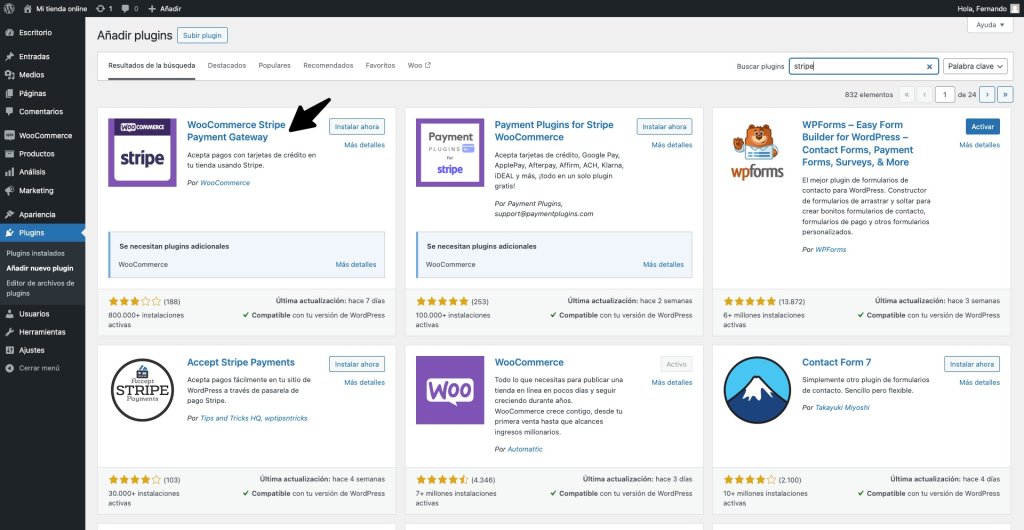Jump to last results page

point(1005,95)
